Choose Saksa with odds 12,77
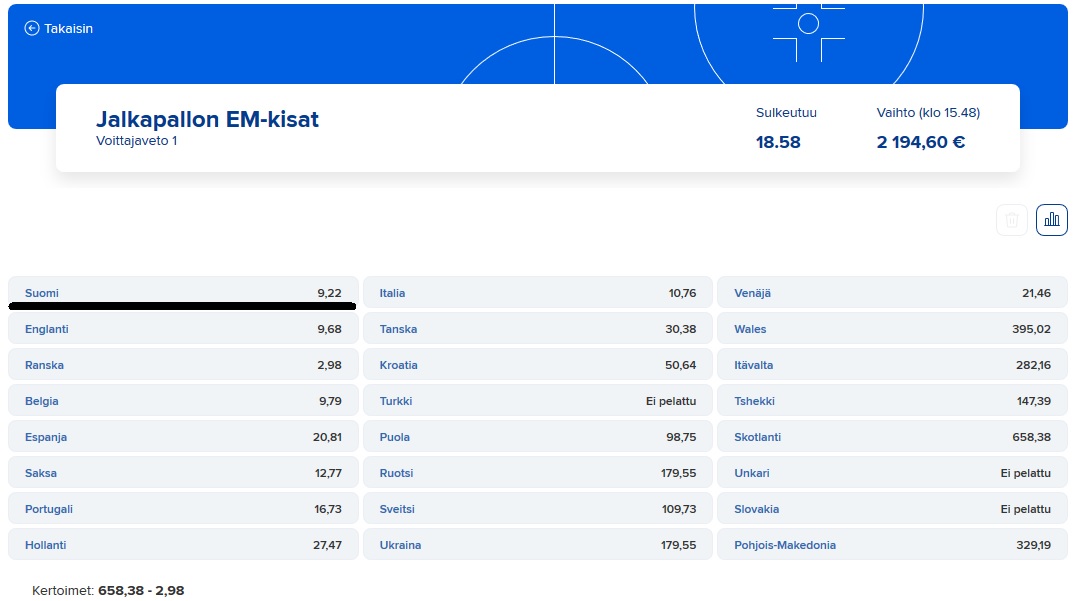The height and width of the screenshot is (601, 1079). pyautogui.click(x=183, y=473)
